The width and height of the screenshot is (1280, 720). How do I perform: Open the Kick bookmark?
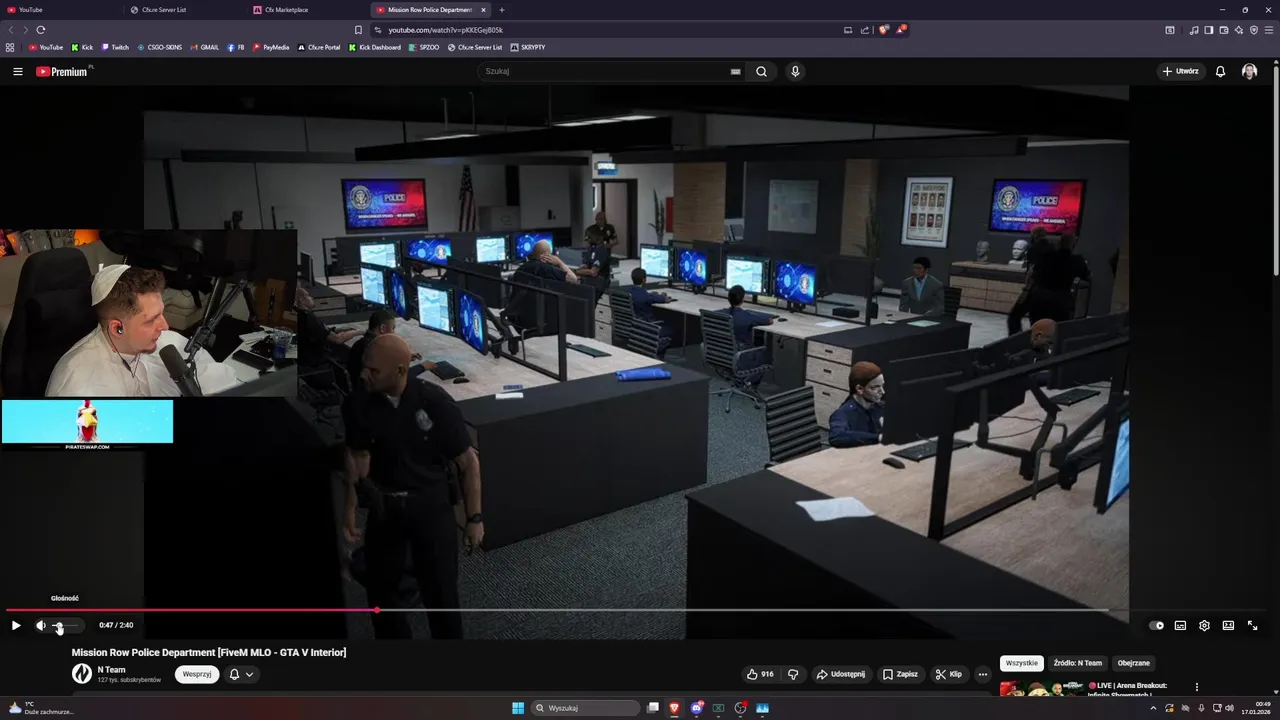(82, 47)
